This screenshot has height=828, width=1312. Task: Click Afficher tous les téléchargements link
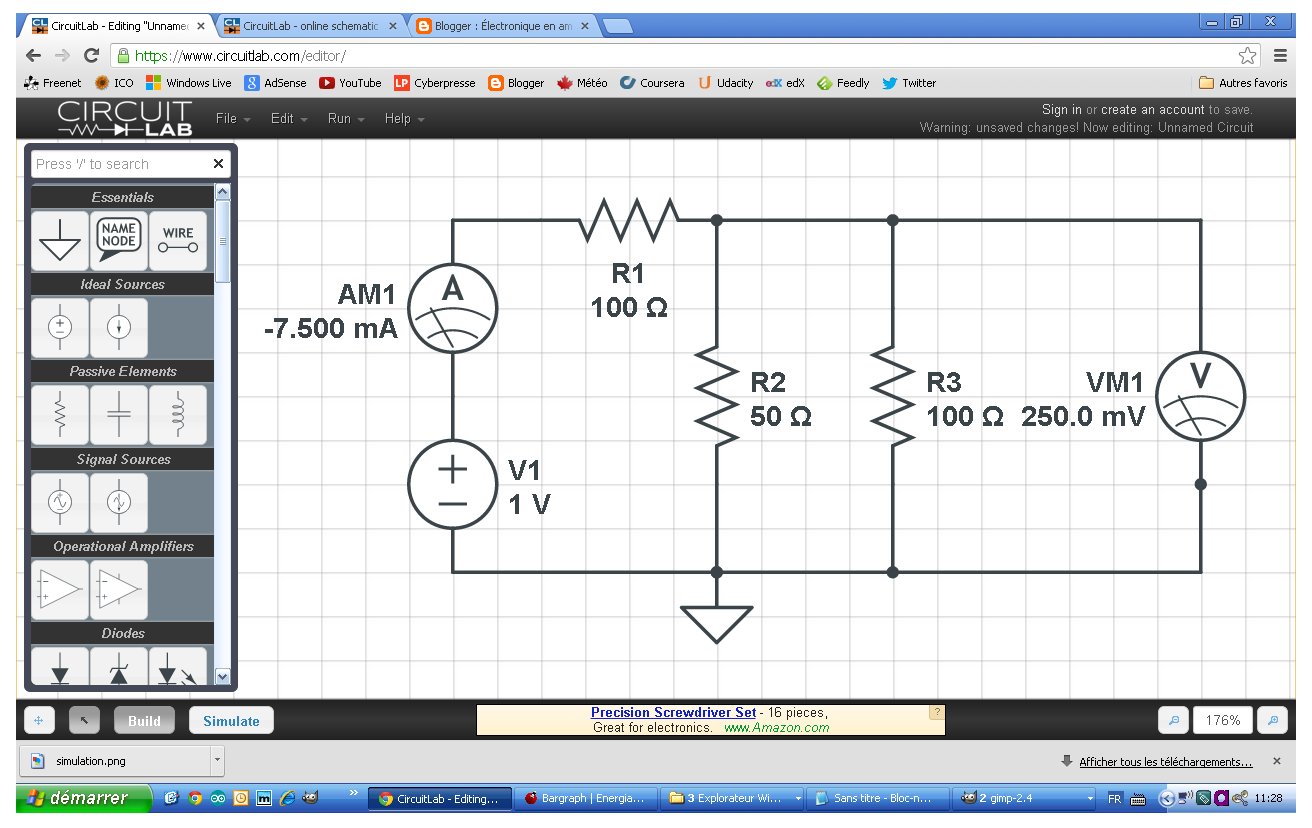click(1166, 762)
